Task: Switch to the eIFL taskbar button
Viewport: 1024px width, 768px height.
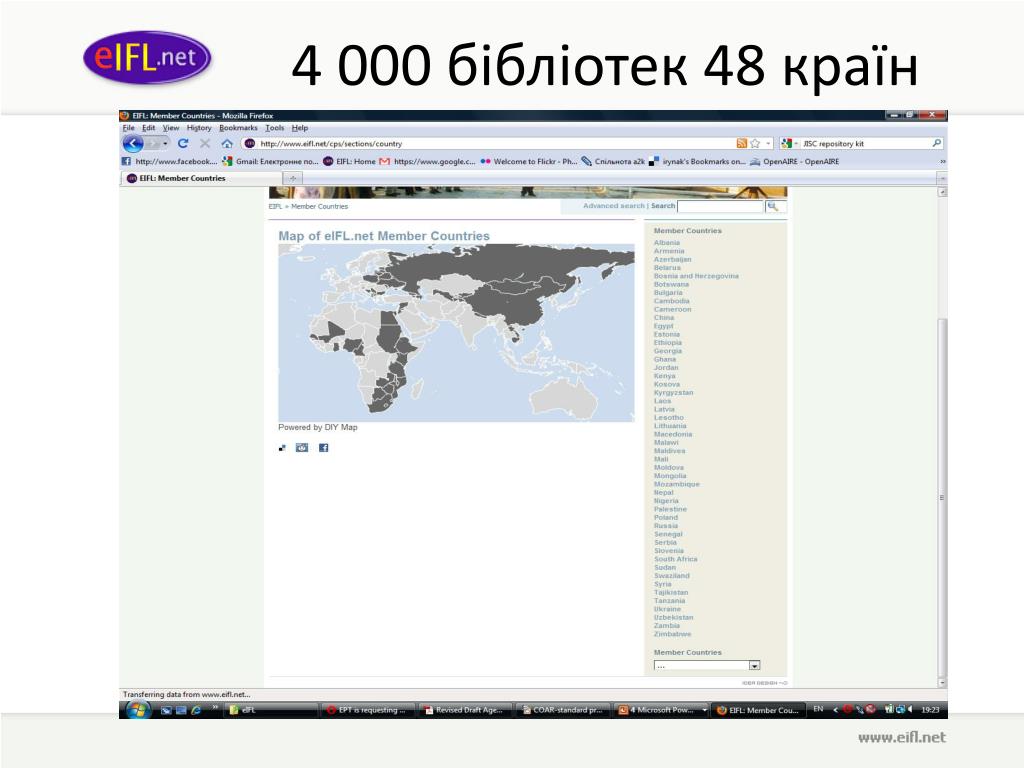Action: point(270,710)
